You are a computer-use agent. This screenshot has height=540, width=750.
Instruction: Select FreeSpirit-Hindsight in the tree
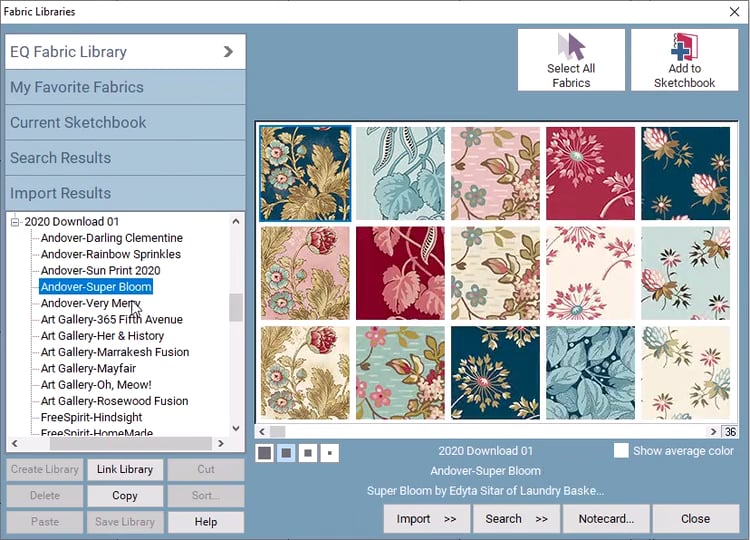point(91,417)
